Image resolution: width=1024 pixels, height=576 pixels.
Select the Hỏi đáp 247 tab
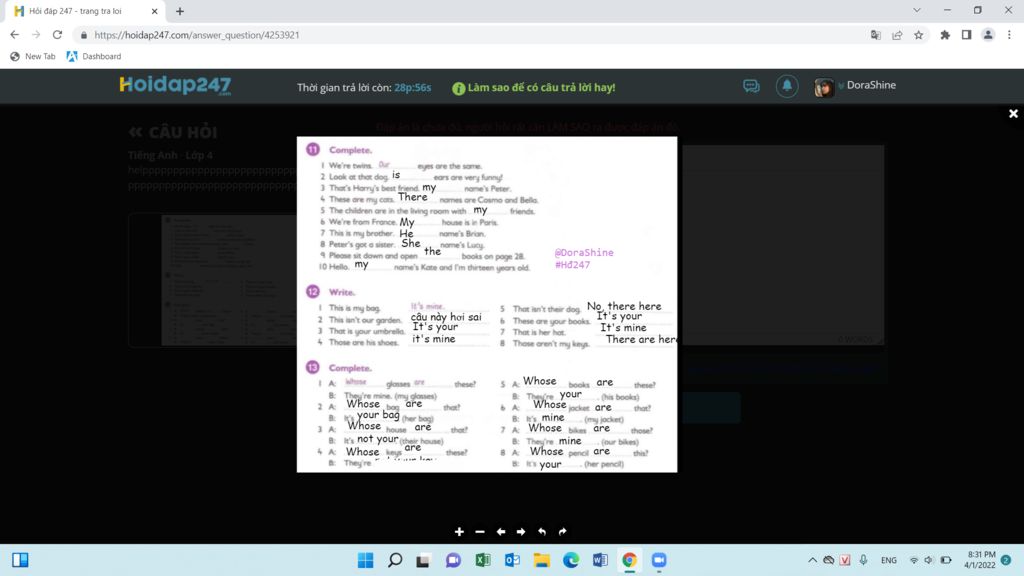pos(85,11)
